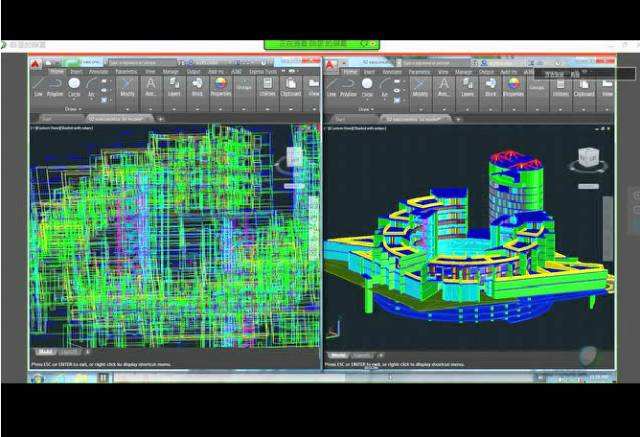The width and height of the screenshot is (640, 437).
Task: Add a new drawing tab in the right window
Action: [x=458, y=119]
